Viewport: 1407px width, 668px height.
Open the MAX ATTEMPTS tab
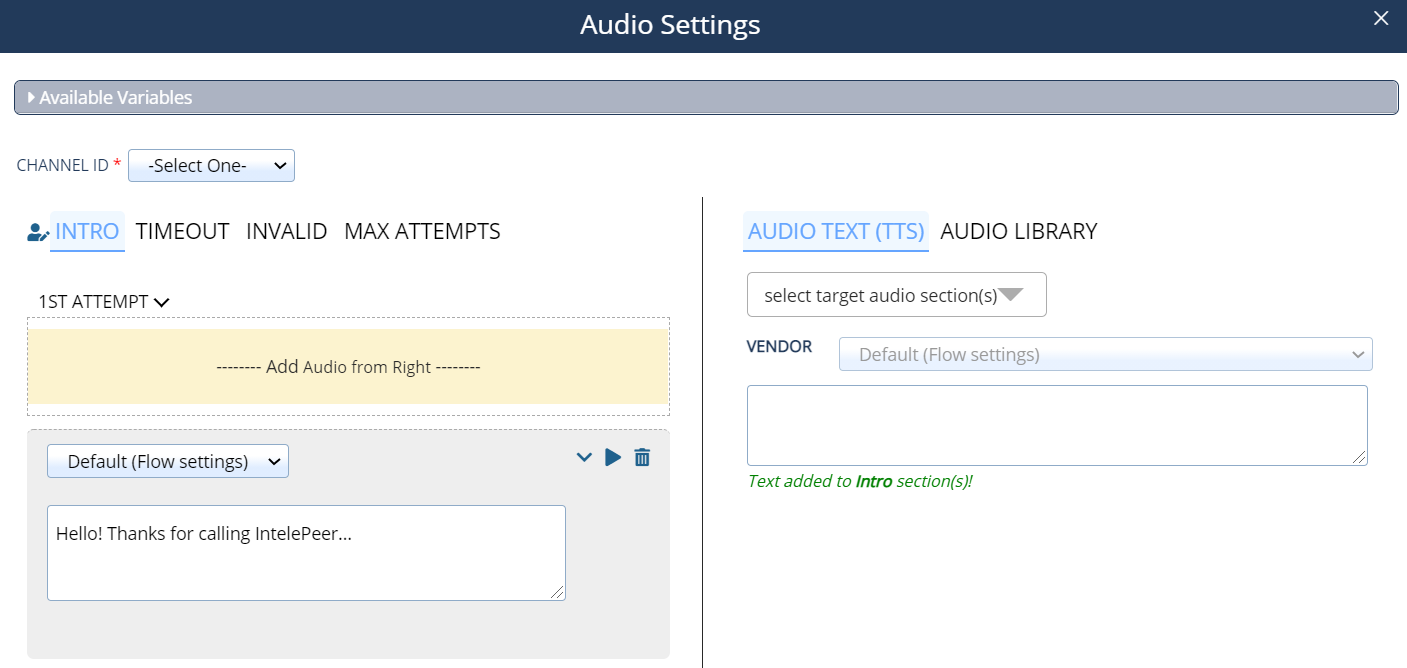[422, 231]
